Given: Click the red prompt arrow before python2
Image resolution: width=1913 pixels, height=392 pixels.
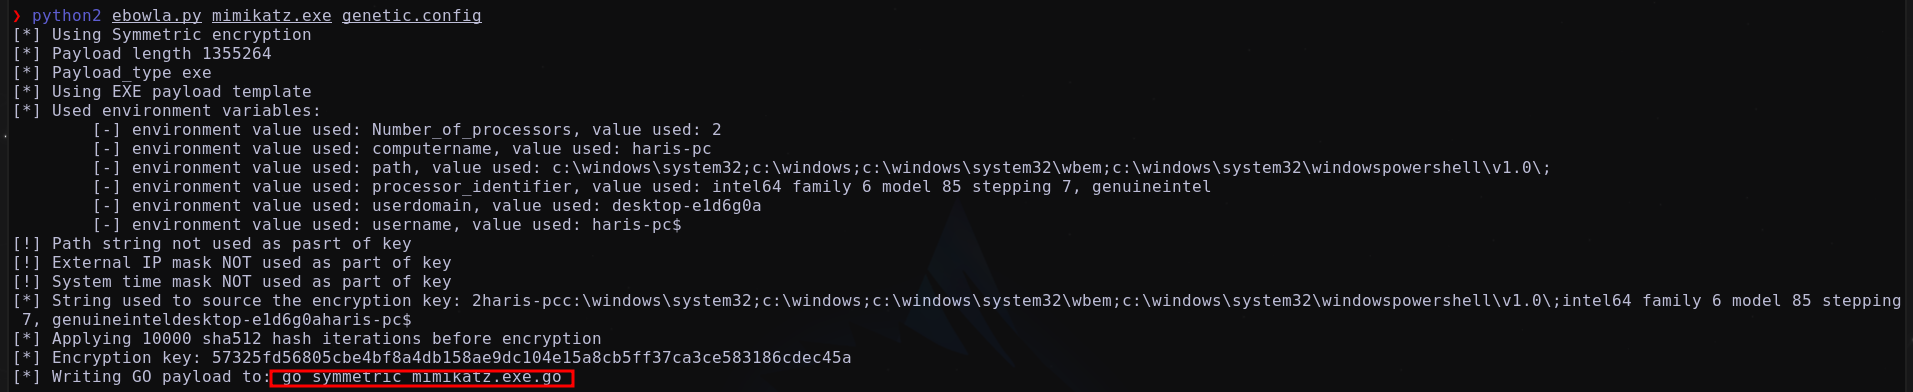Looking at the screenshot, I should (17, 16).
